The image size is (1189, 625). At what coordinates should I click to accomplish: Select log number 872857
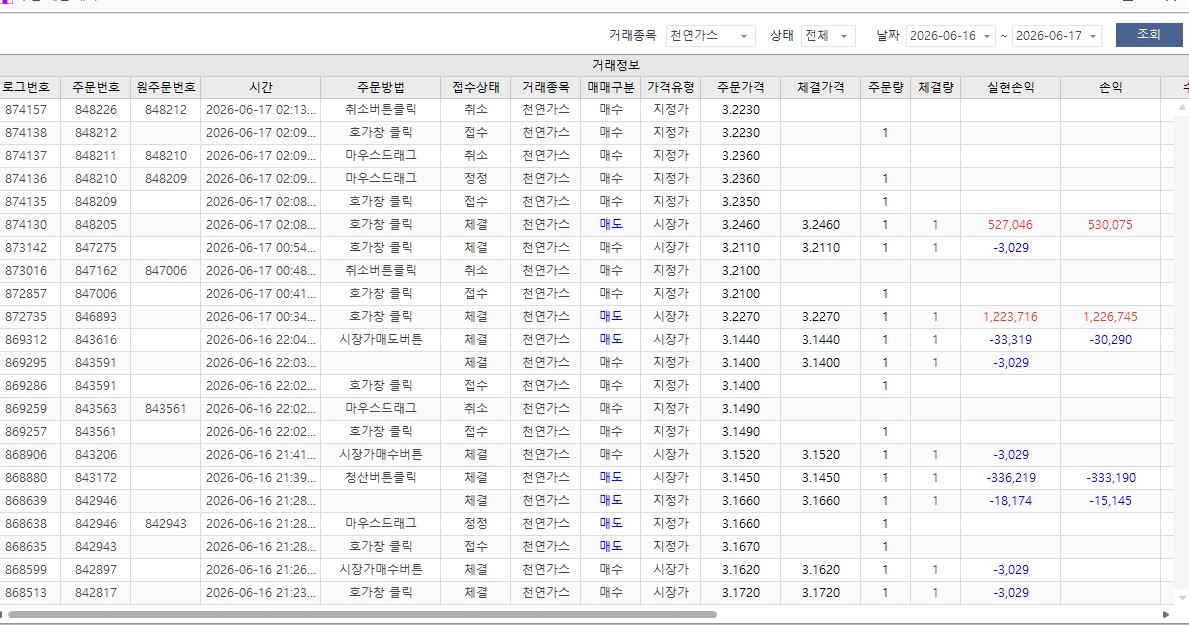[26, 294]
